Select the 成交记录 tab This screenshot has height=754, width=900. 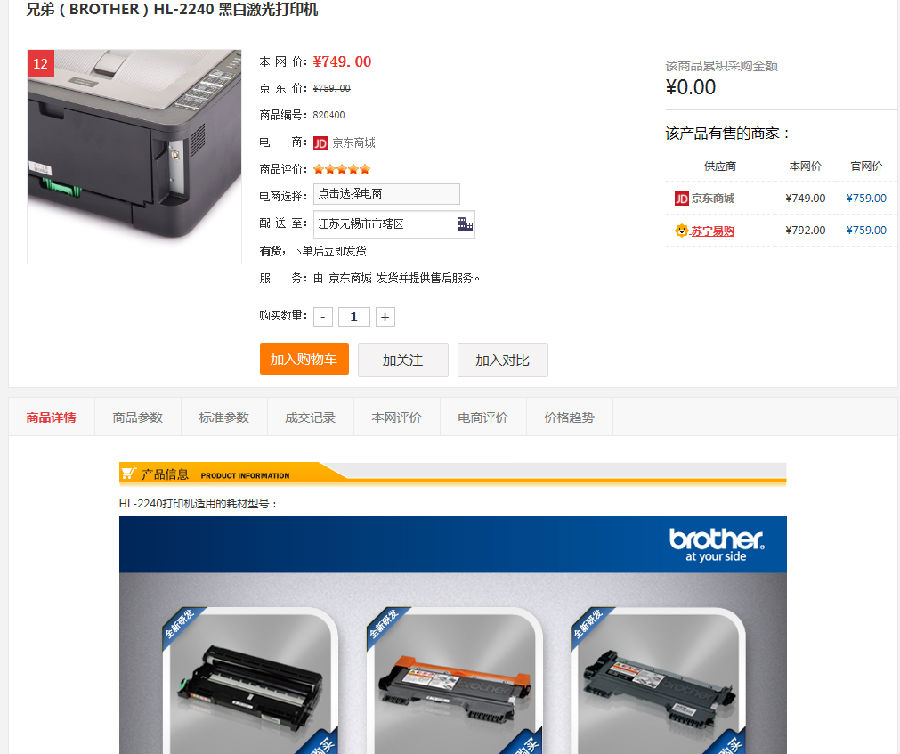pyautogui.click(x=311, y=417)
